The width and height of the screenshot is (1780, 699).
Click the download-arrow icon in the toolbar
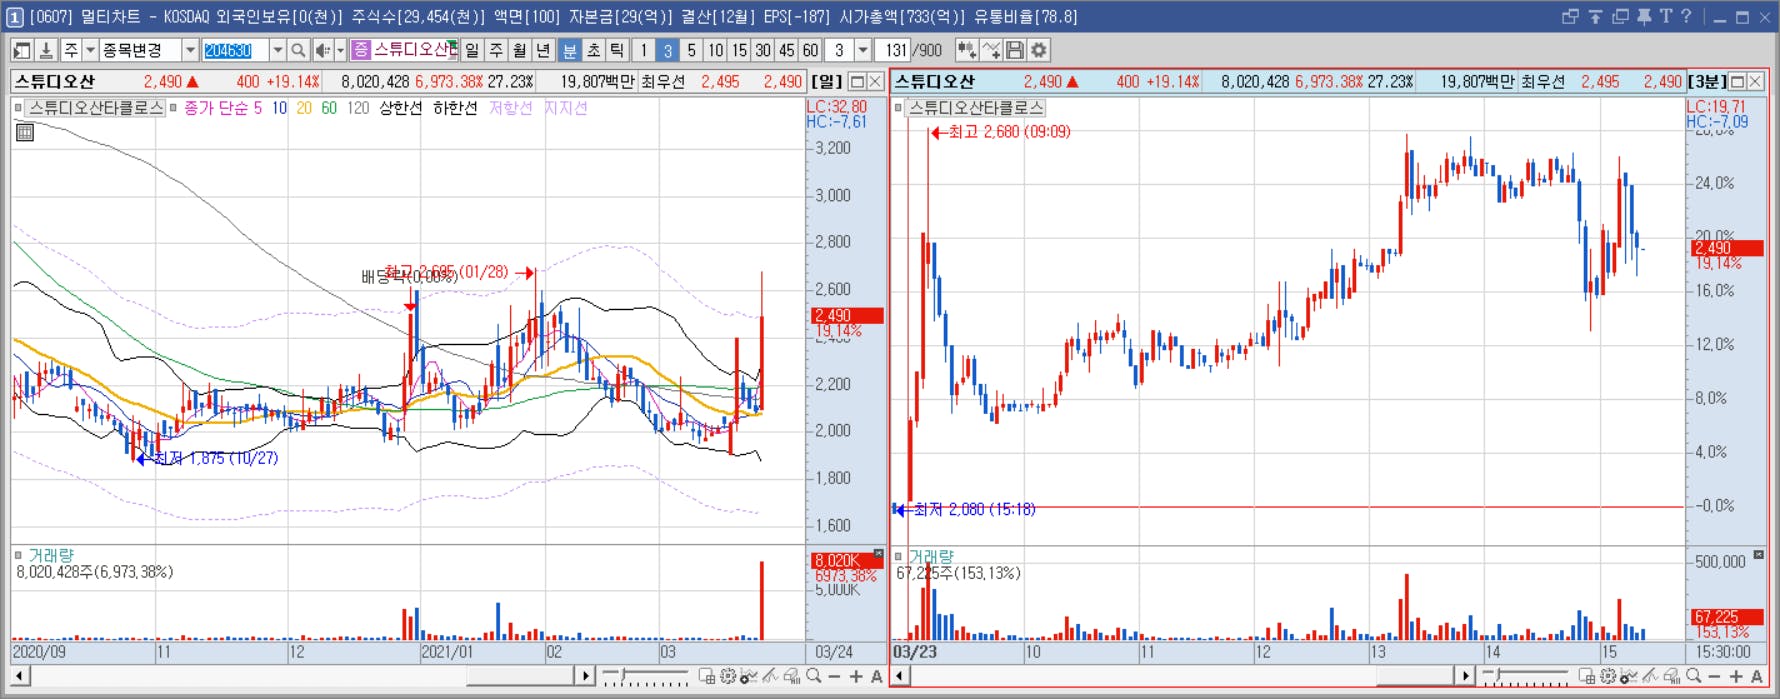pyautogui.click(x=46, y=50)
